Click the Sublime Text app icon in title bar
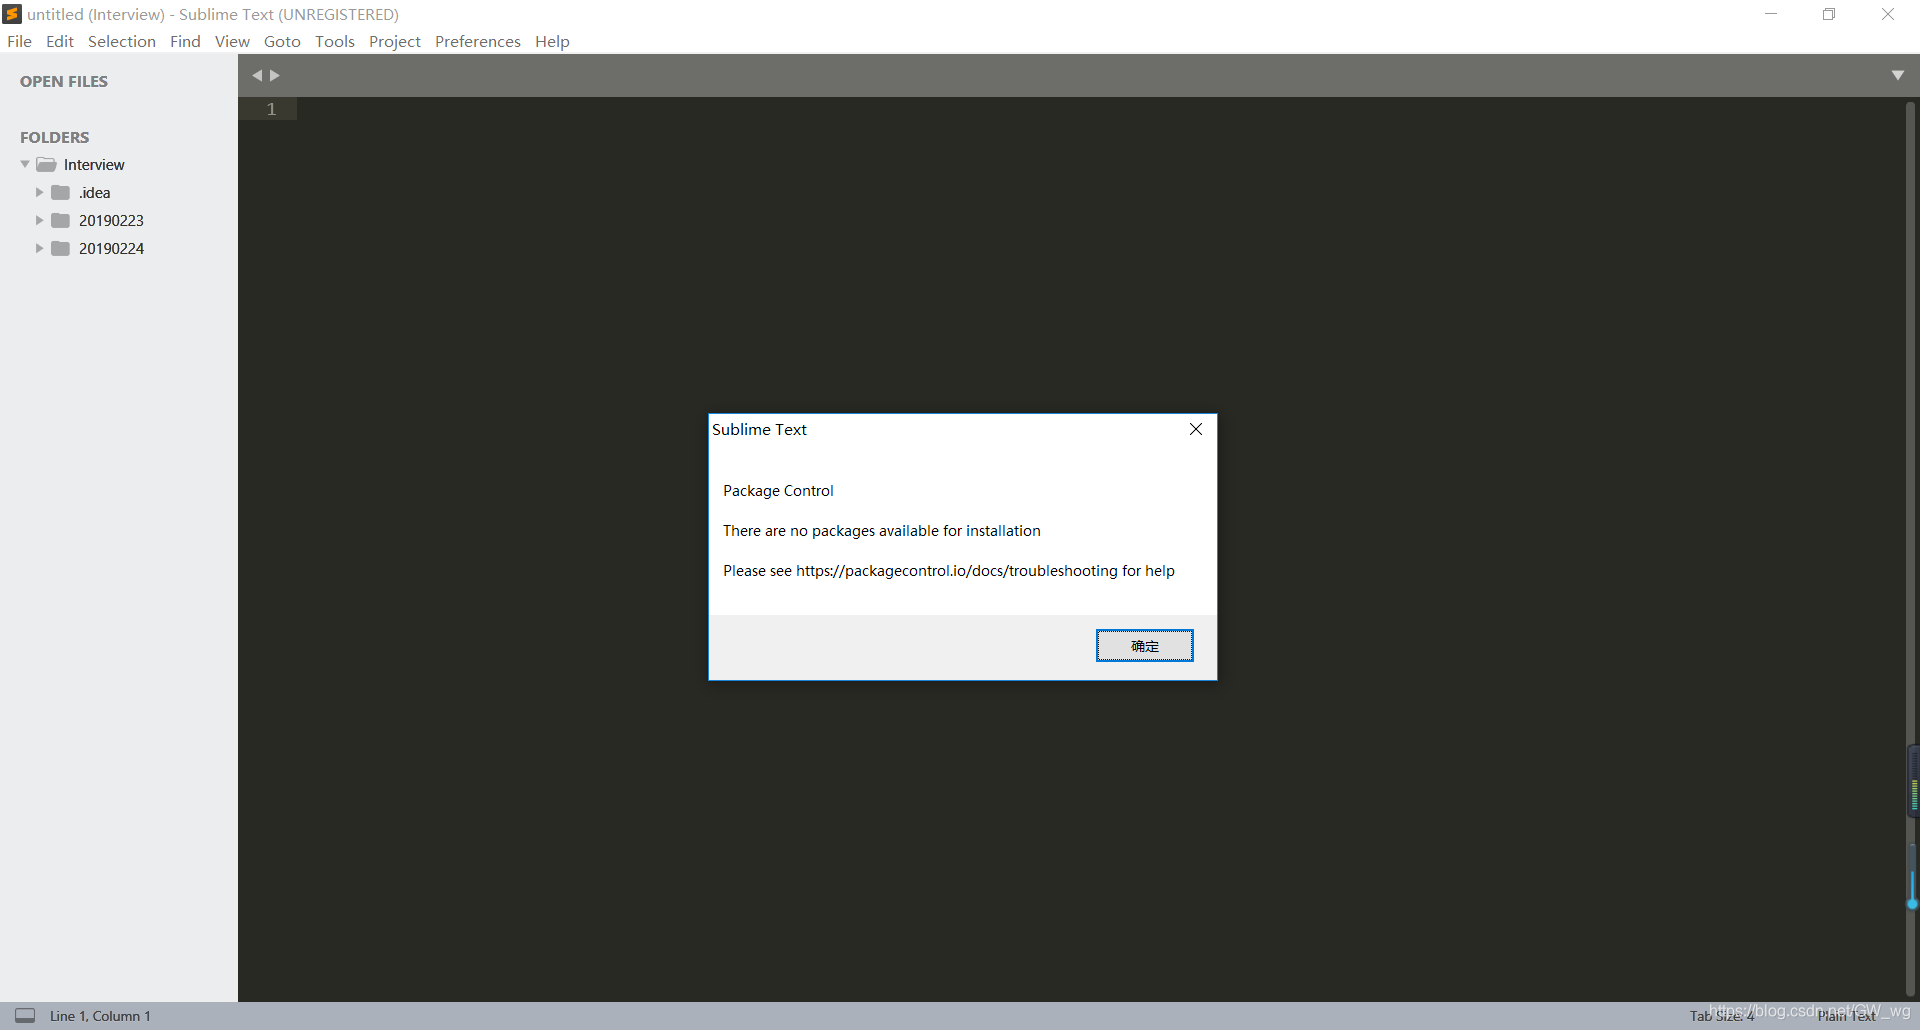 13,14
